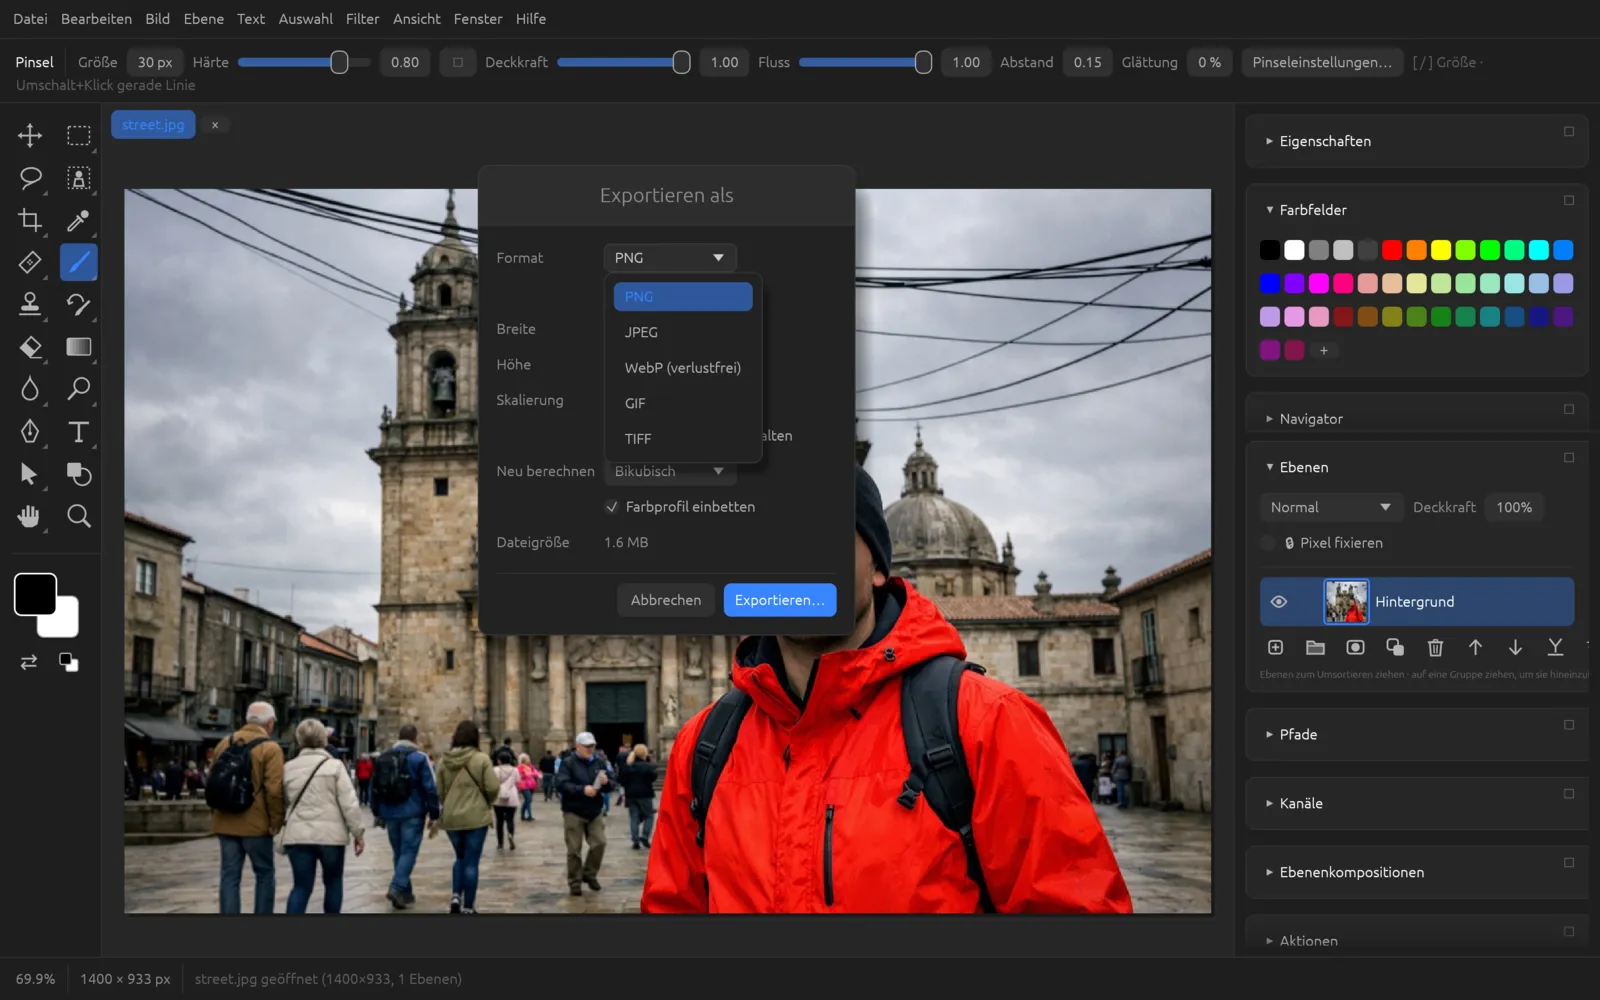The height and width of the screenshot is (1000, 1600).
Task: Pick the Zoom magnifier tool
Action: point(79,516)
